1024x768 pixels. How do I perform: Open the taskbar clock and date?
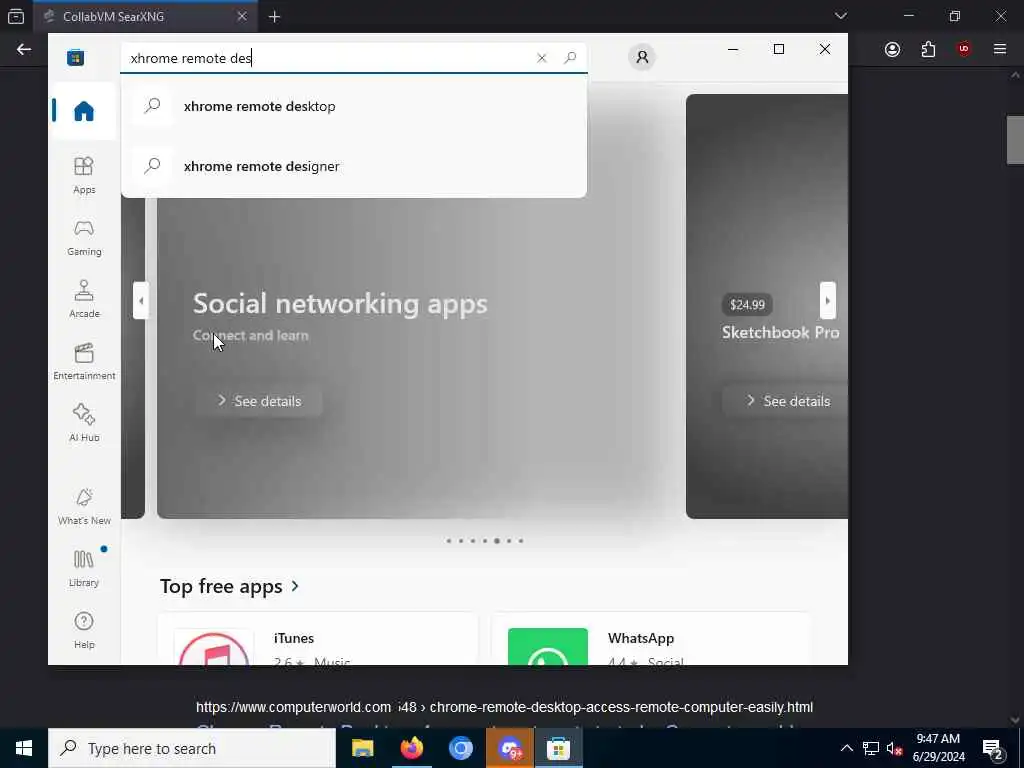[938, 748]
